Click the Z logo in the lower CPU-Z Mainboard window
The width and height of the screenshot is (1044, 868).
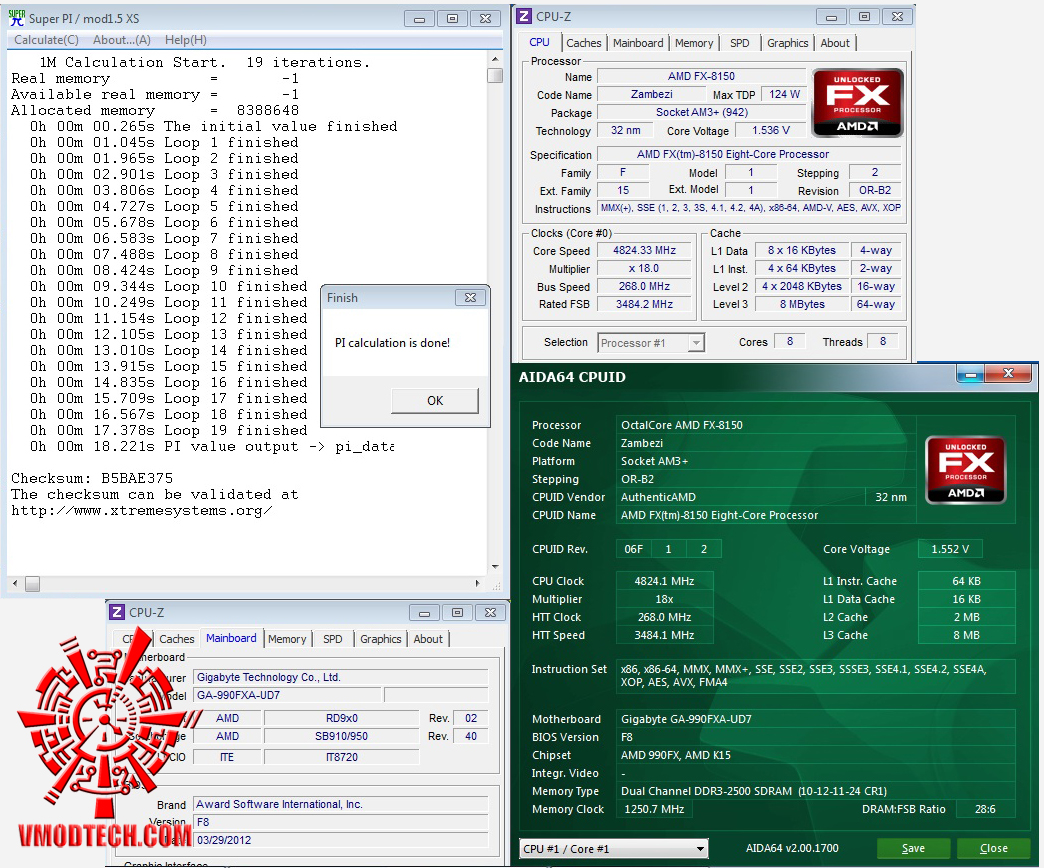(x=117, y=612)
